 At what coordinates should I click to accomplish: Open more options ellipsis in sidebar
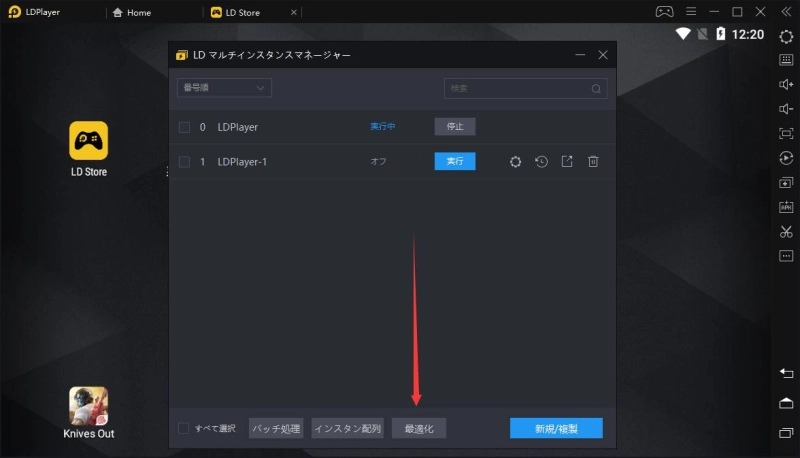[786, 256]
